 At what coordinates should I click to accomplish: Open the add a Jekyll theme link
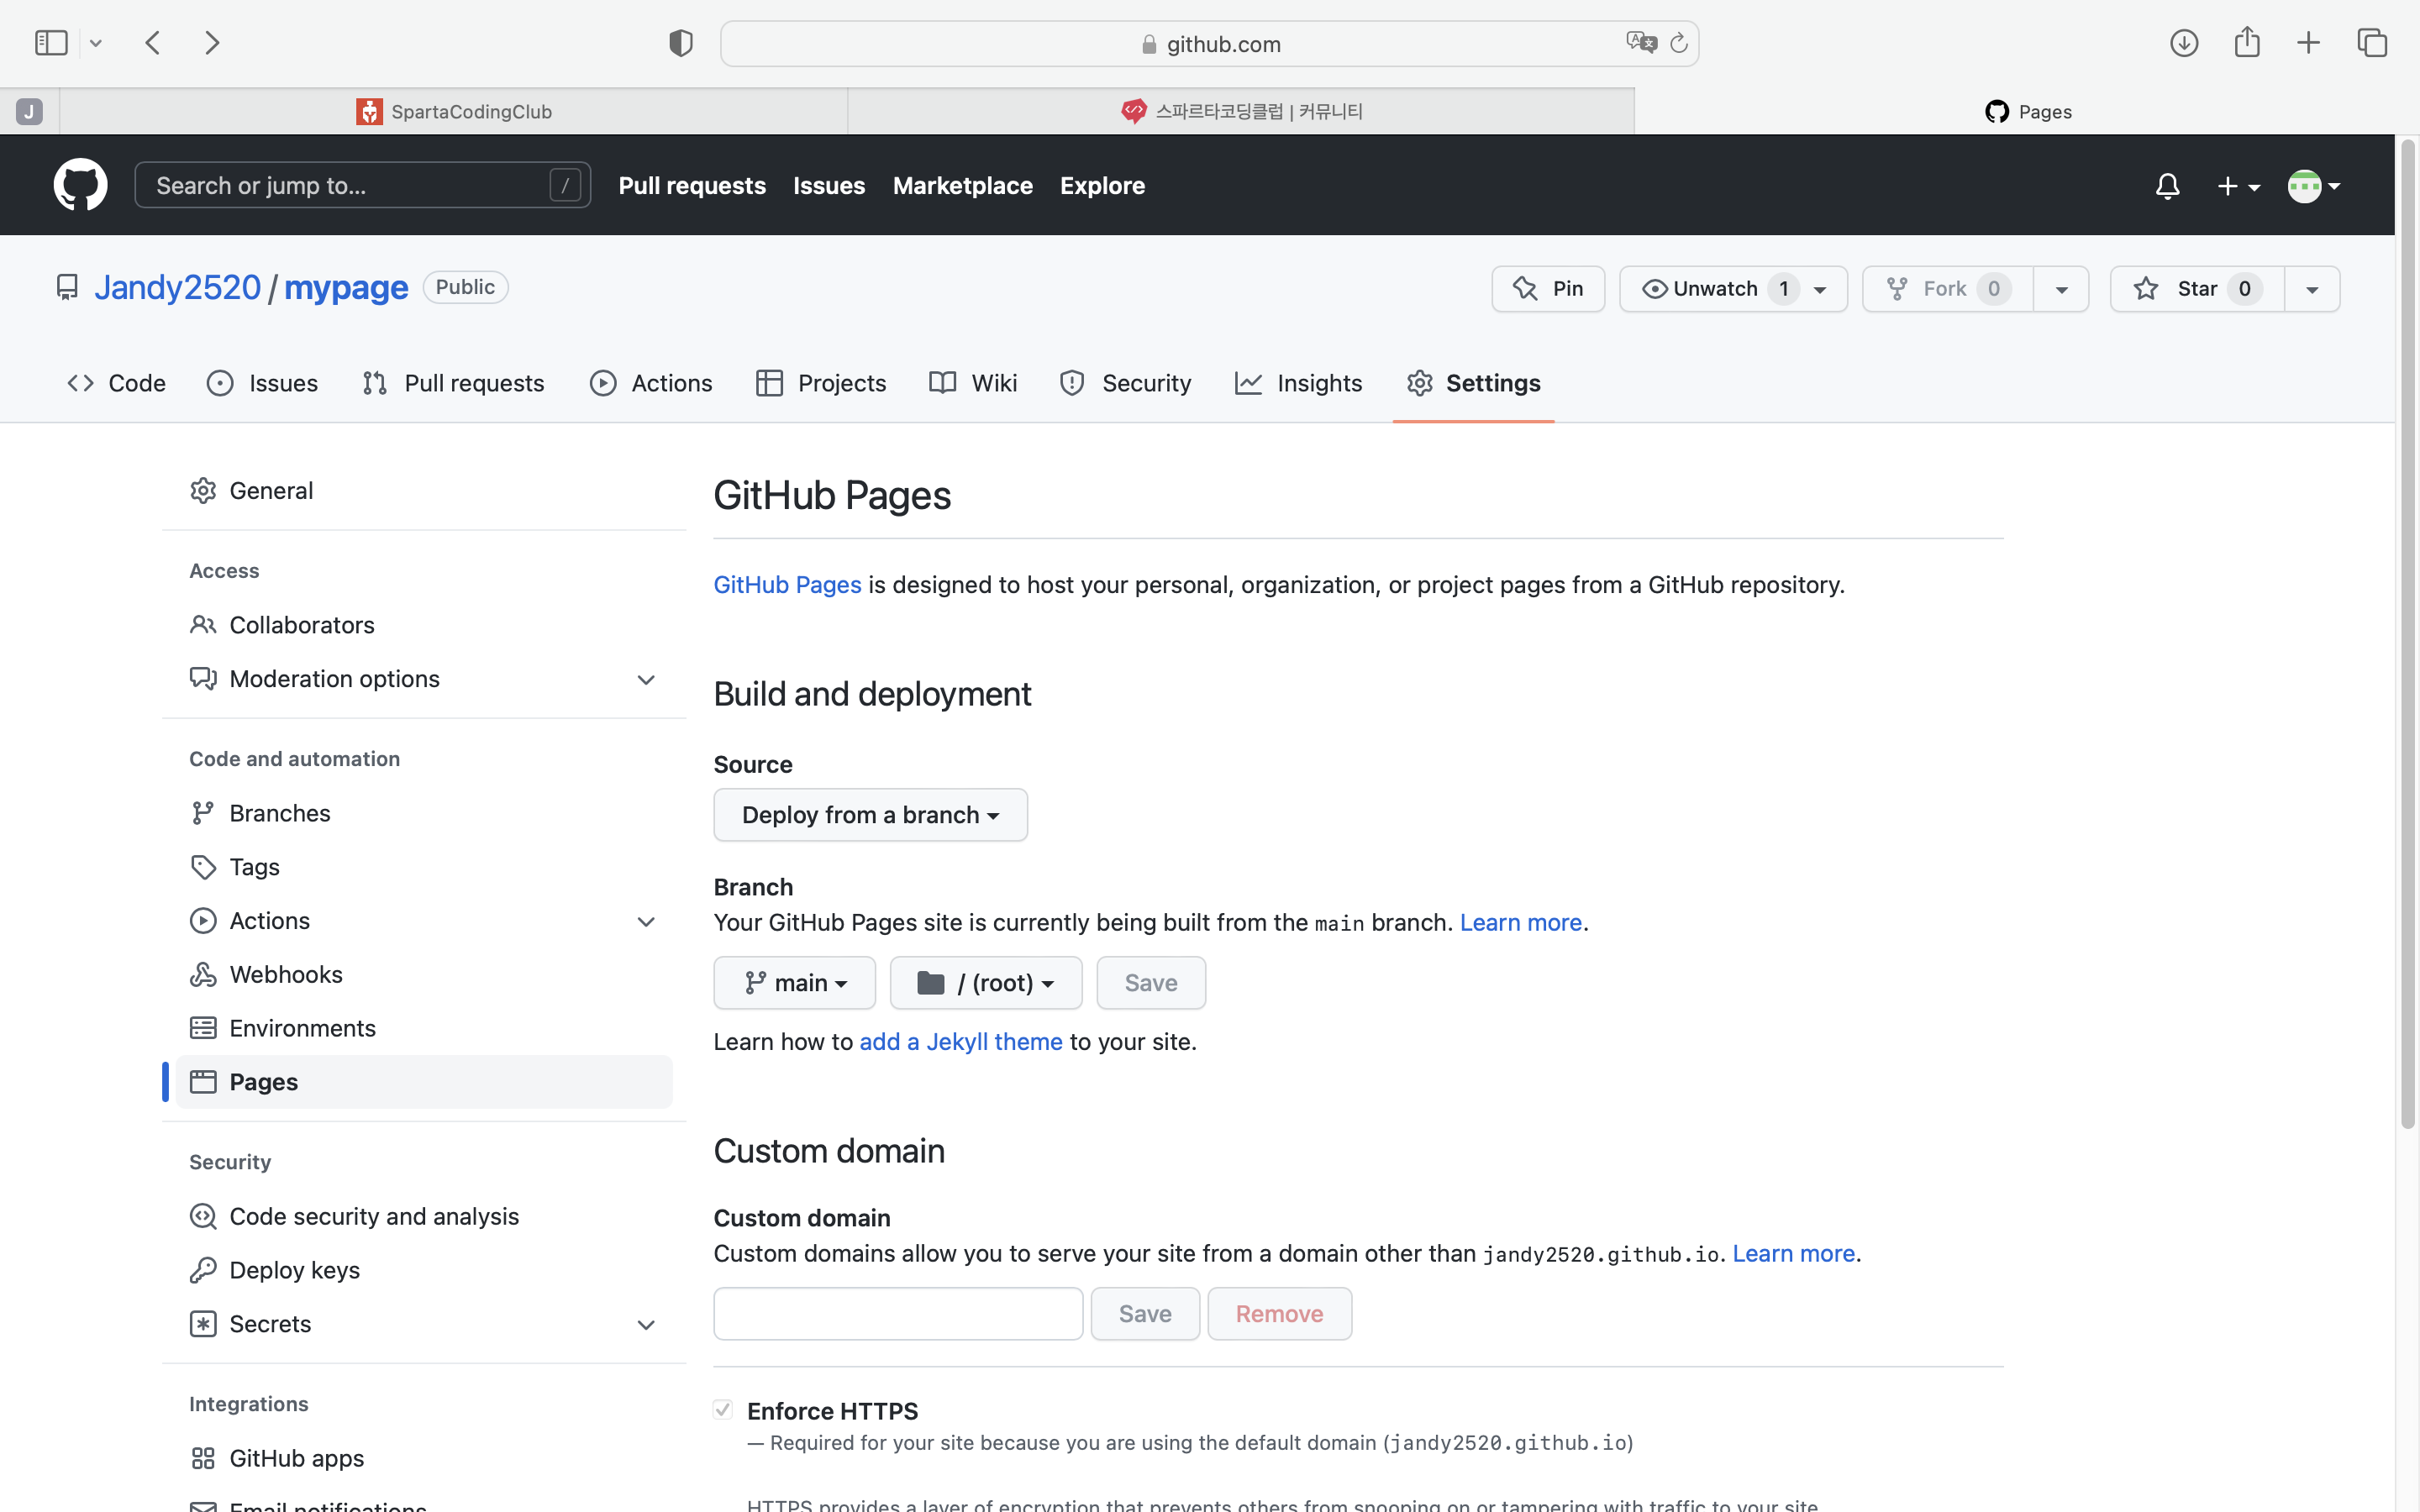click(x=961, y=1042)
